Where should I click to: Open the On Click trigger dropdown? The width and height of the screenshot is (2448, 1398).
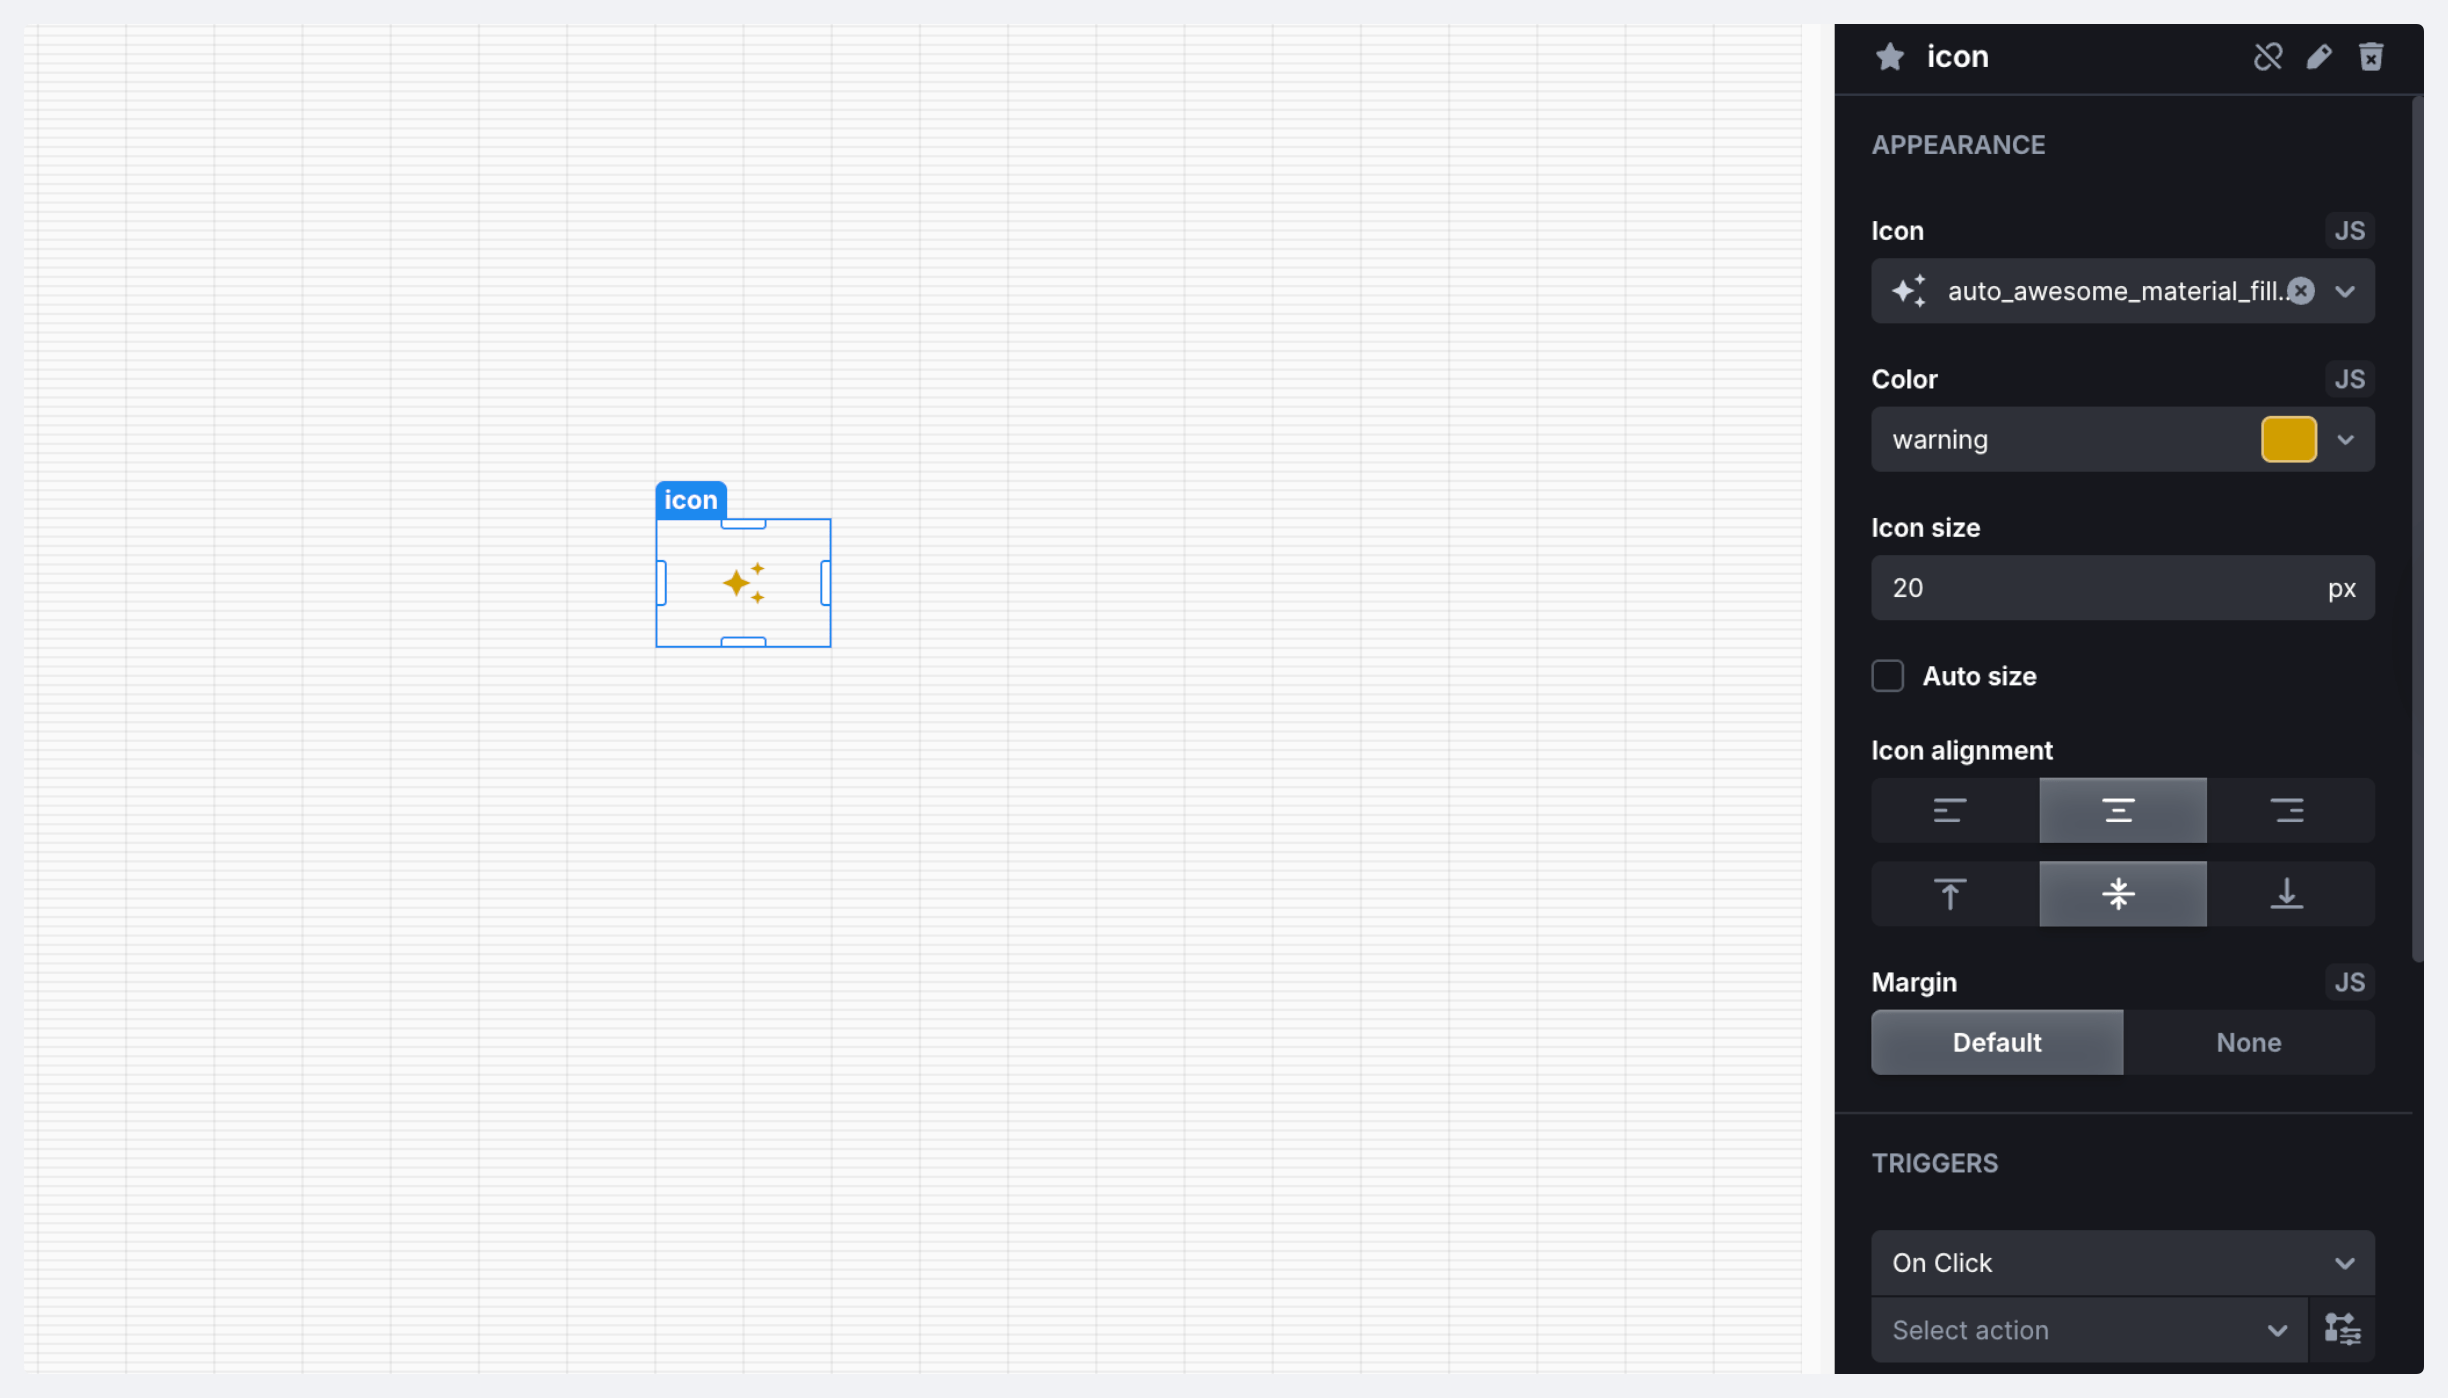(2122, 1263)
